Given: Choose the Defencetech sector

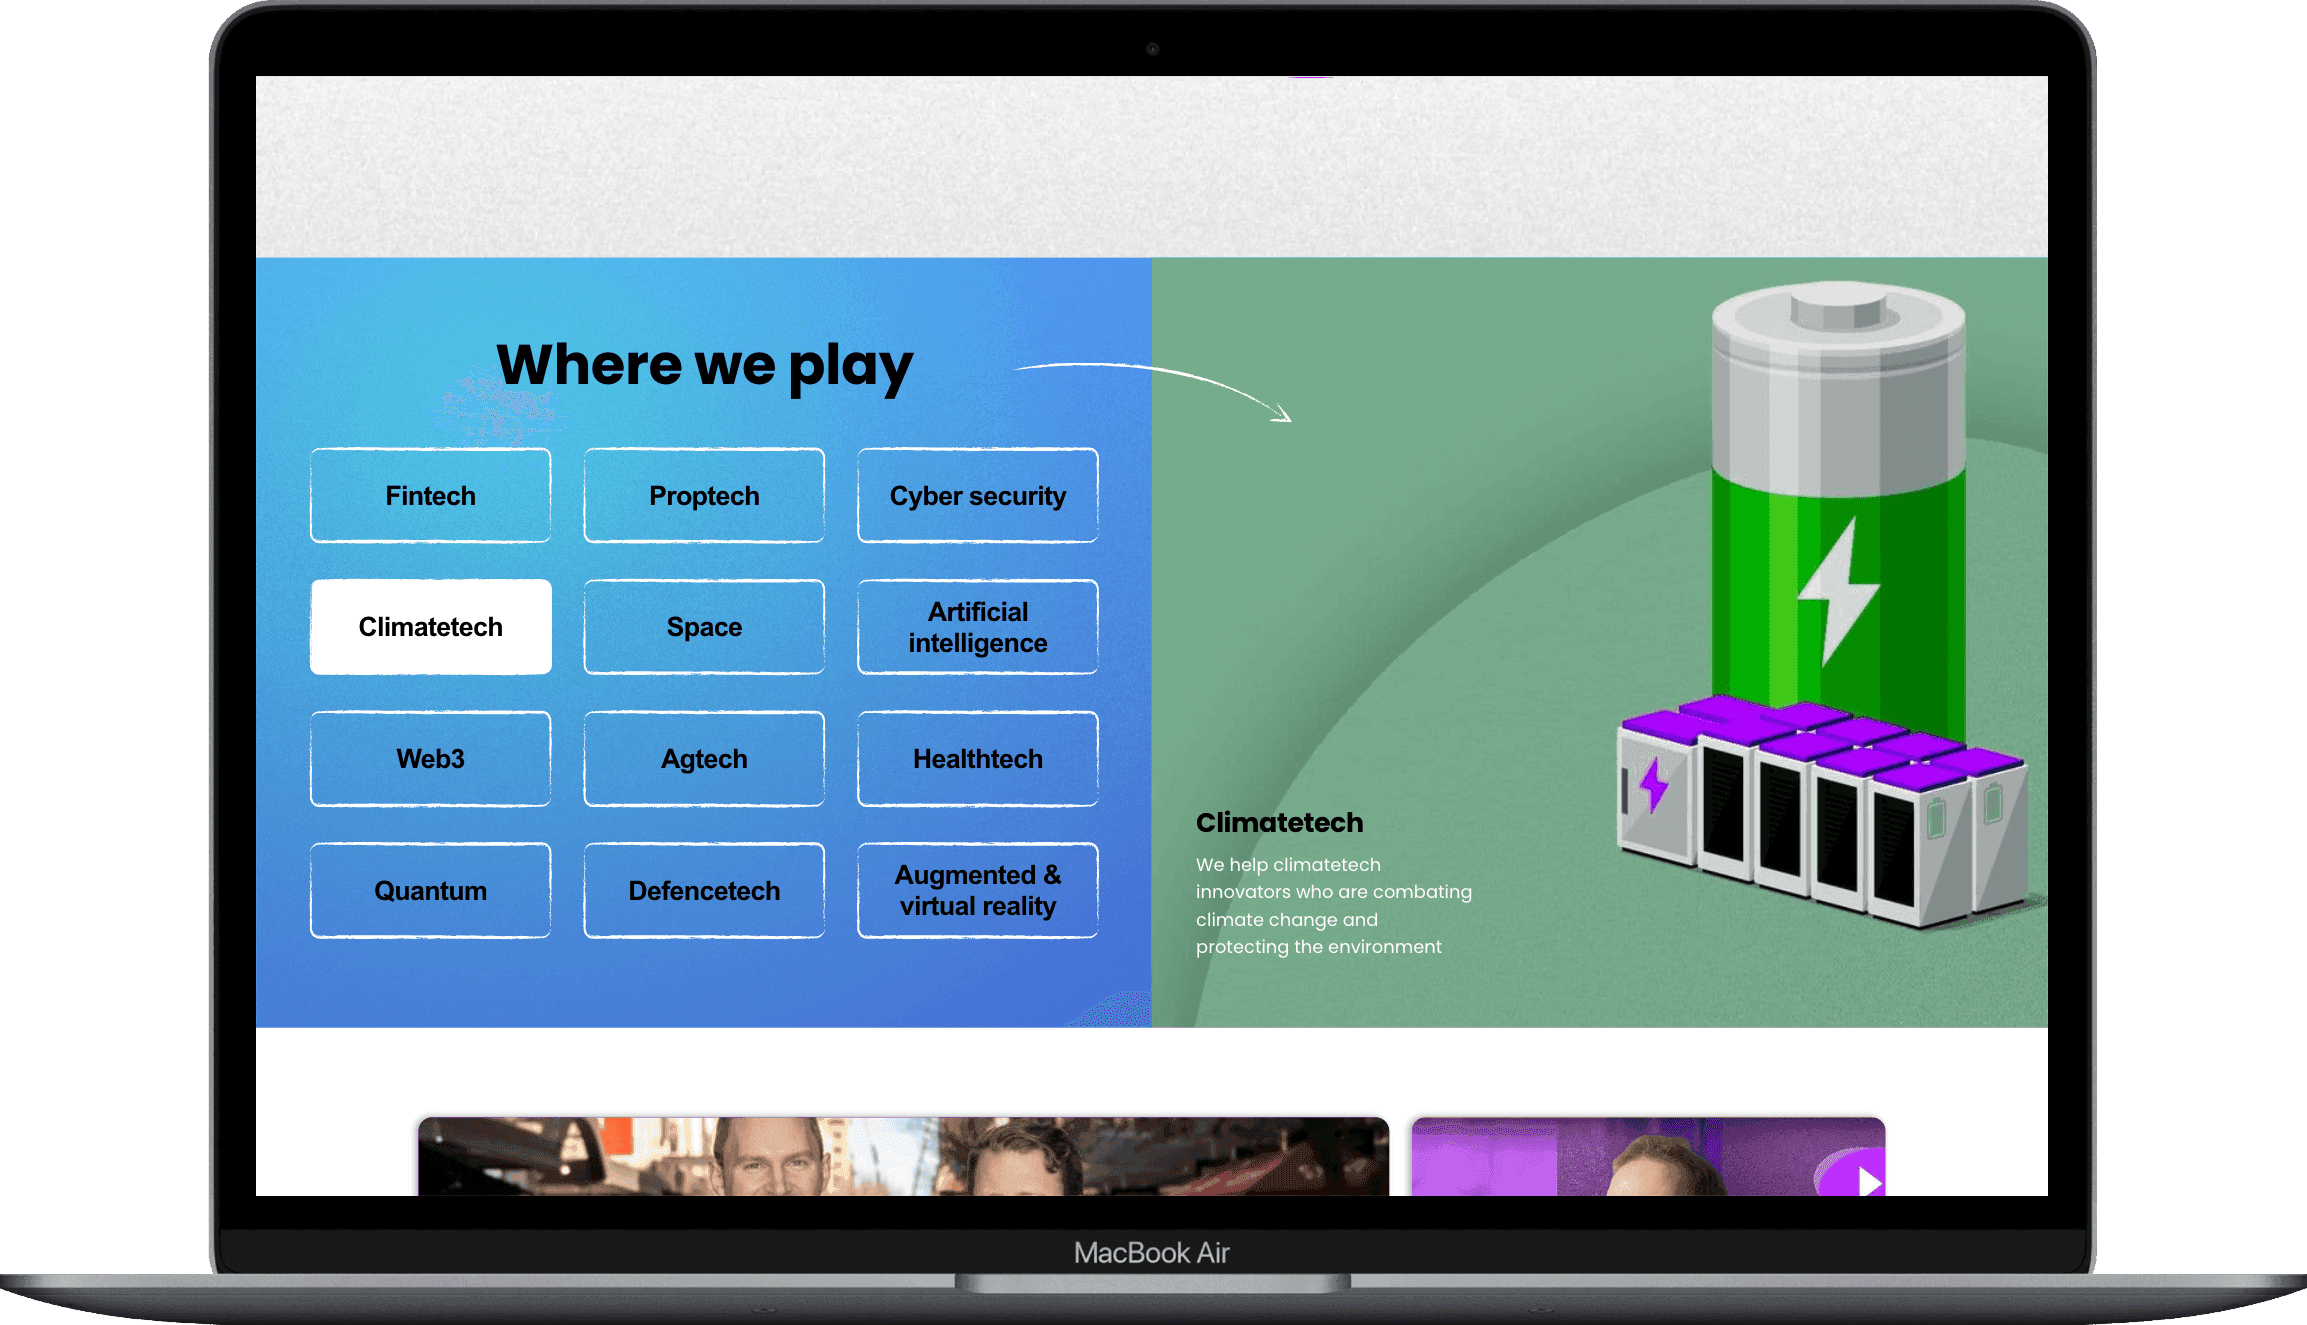Looking at the screenshot, I should 704,890.
